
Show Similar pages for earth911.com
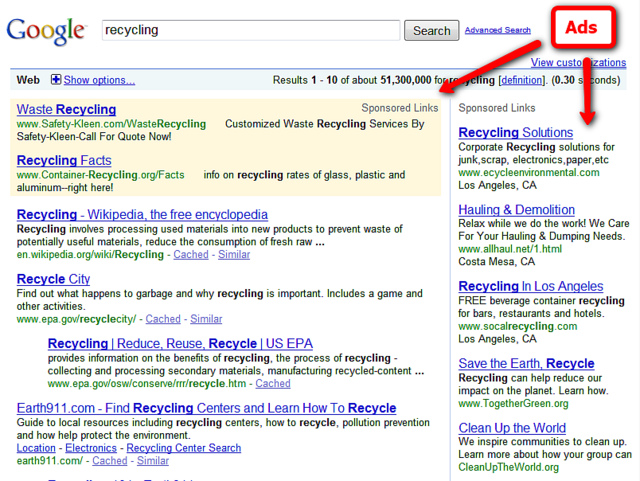[153, 461]
